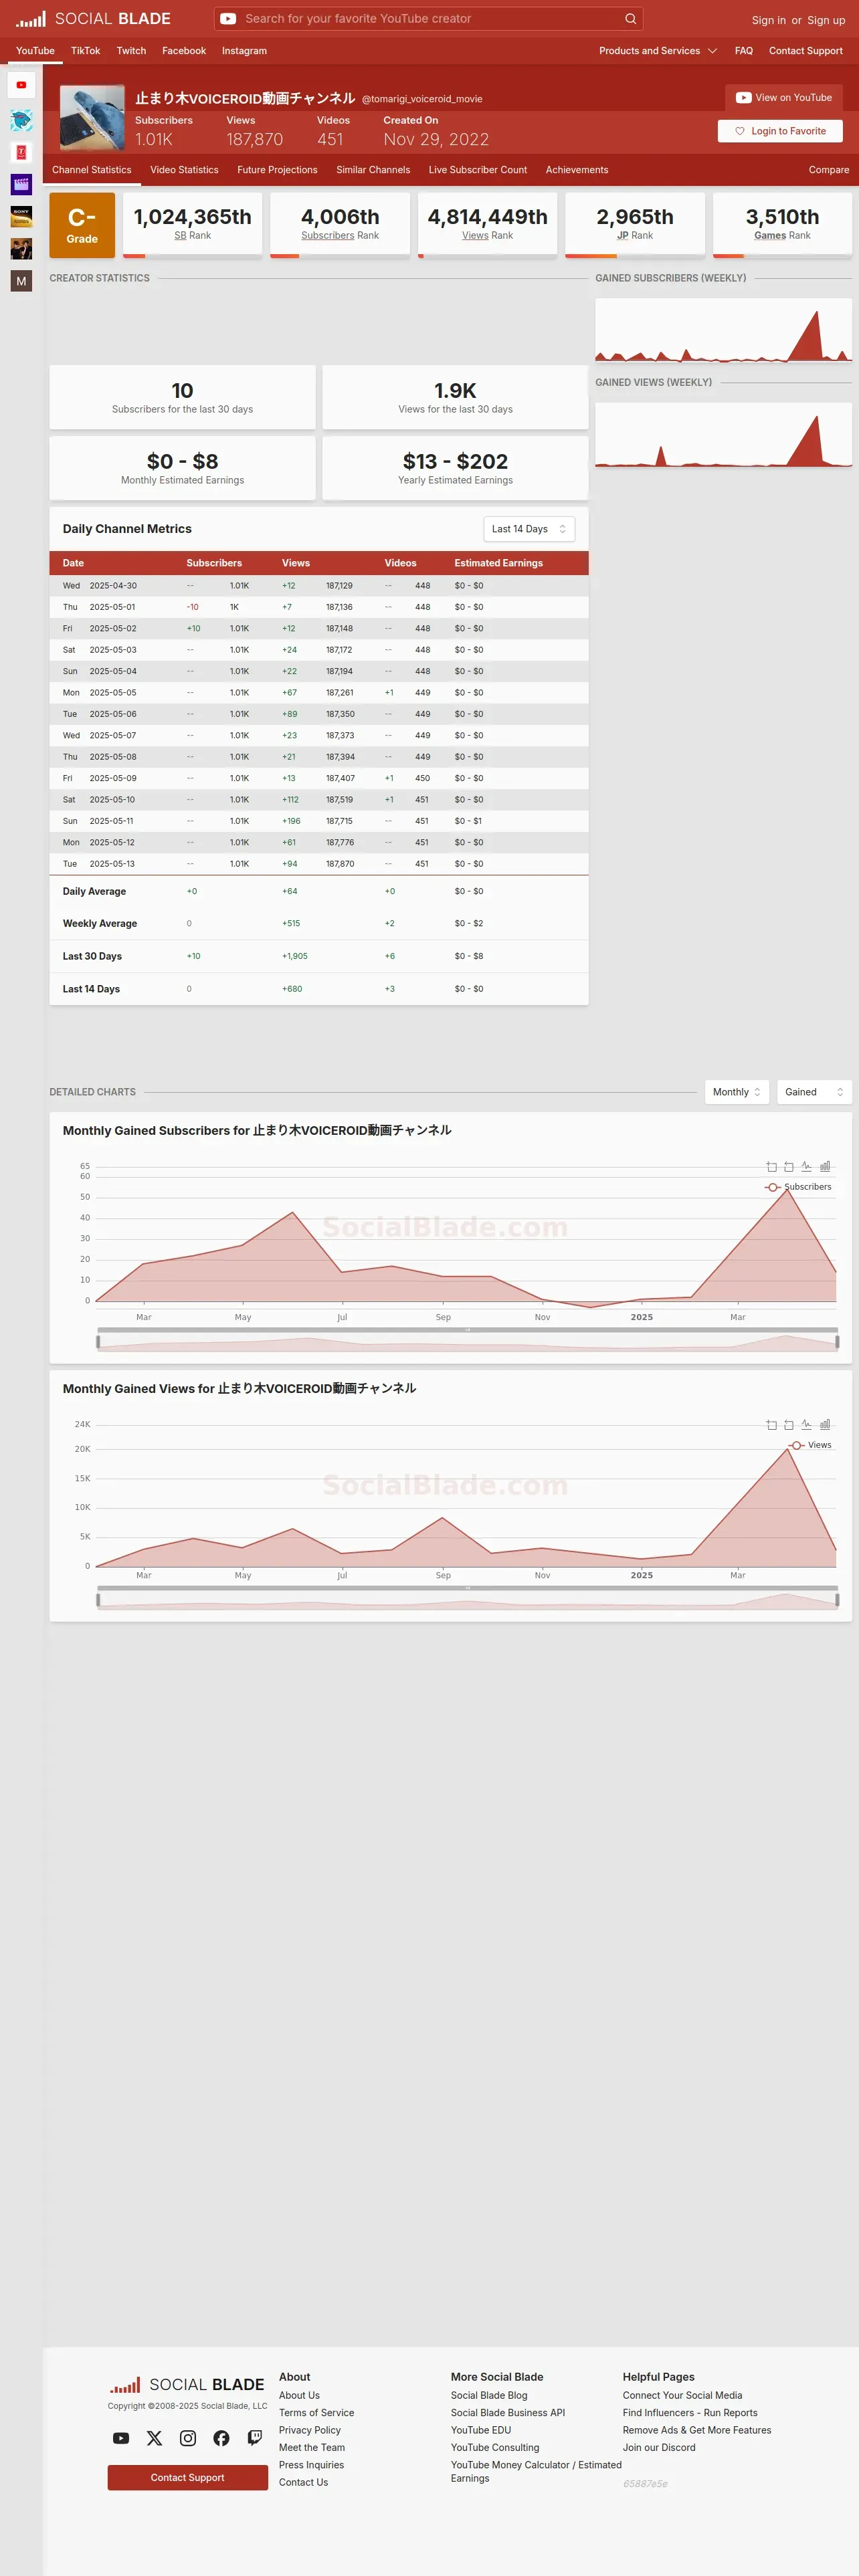859x2576 pixels.
Task: Open the Future Projections tab
Action: [277, 170]
